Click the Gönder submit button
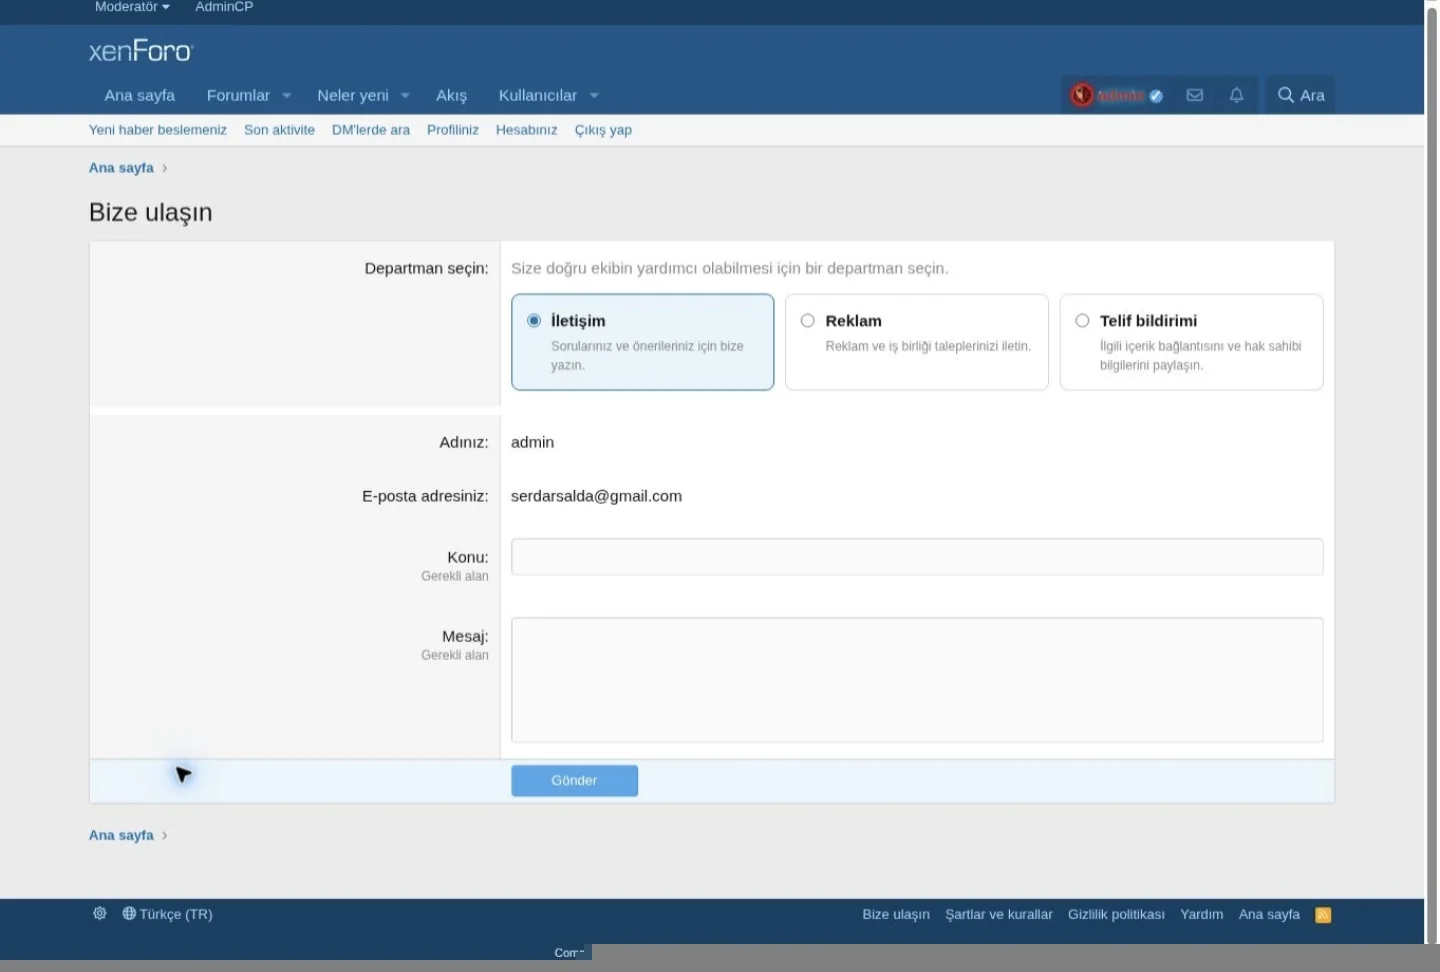 [x=574, y=781]
